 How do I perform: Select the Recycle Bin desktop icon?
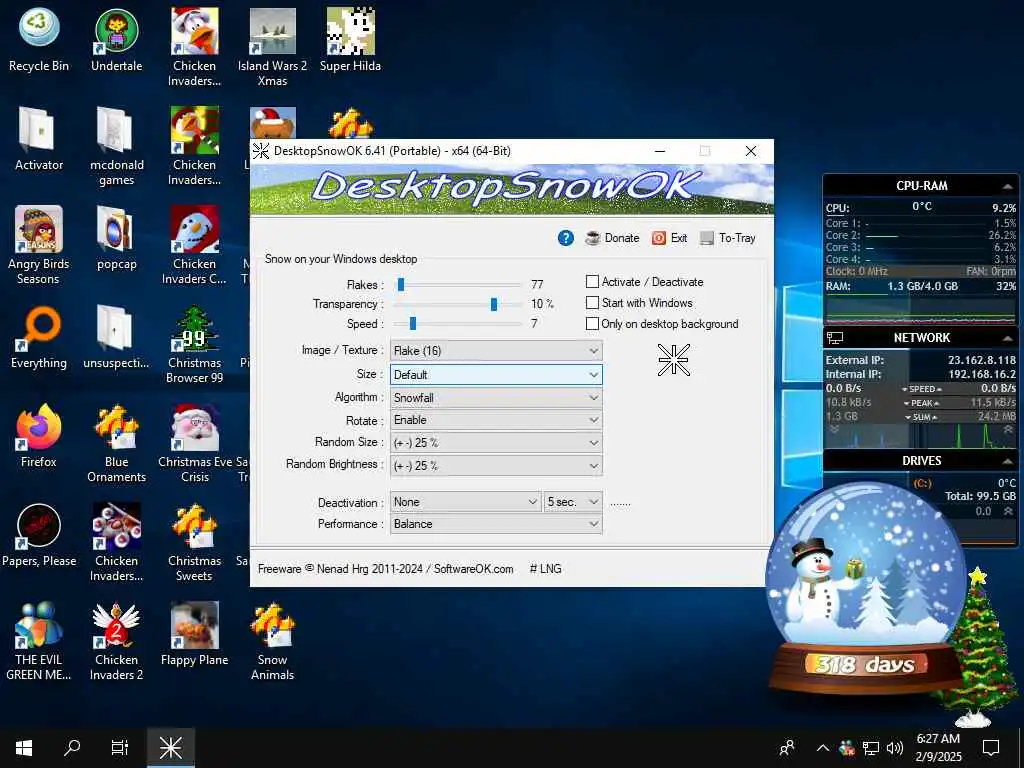[39, 40]
